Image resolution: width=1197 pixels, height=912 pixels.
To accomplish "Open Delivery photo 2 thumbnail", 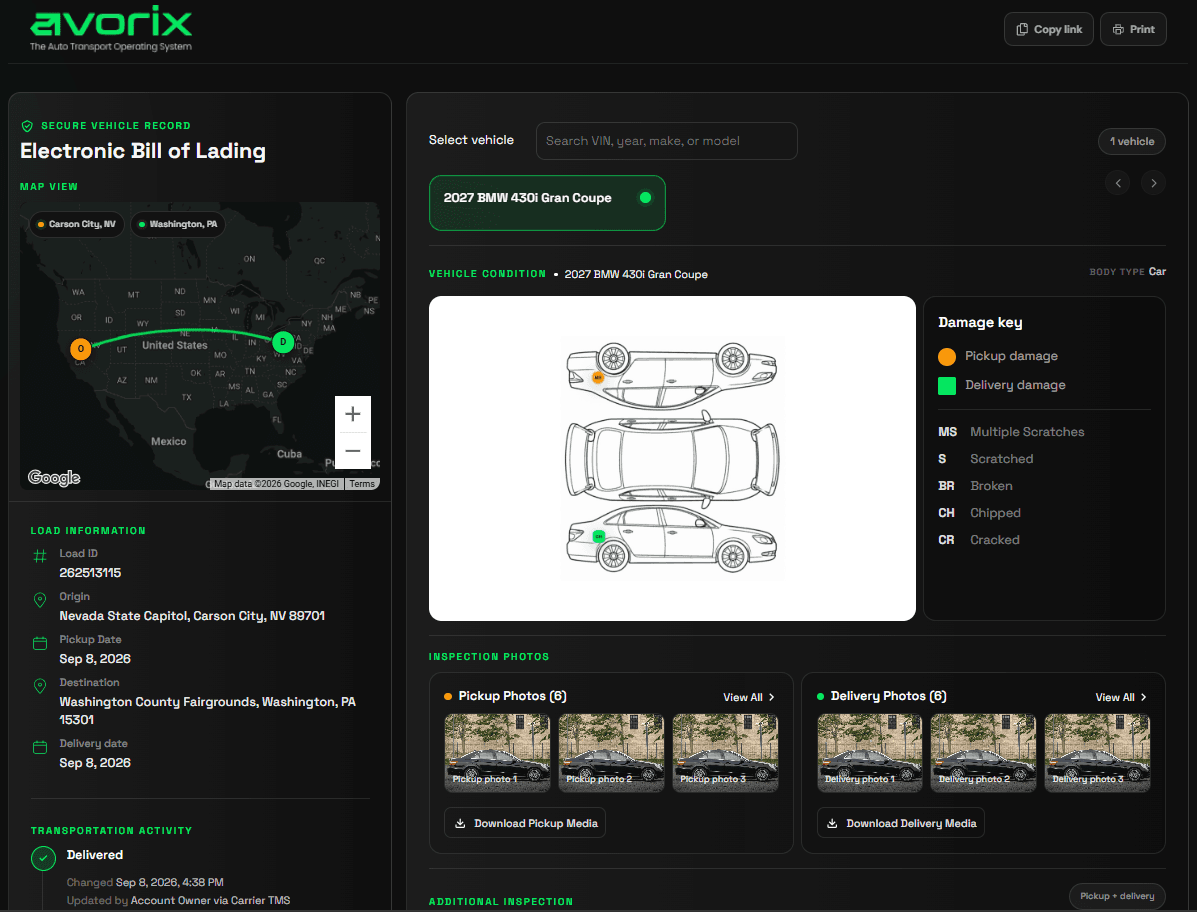I will [983, 752].
